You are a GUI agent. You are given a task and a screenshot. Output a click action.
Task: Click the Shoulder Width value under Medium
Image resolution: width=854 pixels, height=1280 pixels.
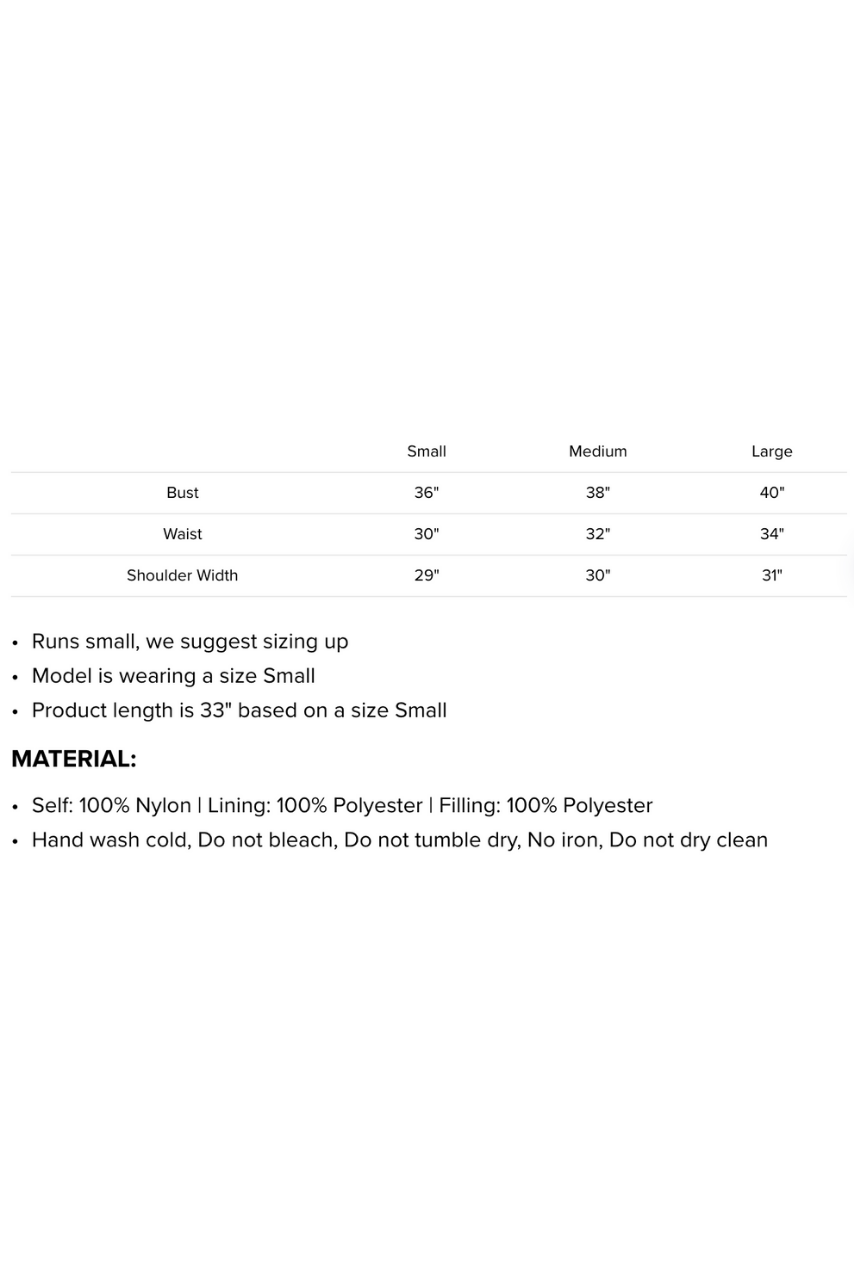(597, 575)
